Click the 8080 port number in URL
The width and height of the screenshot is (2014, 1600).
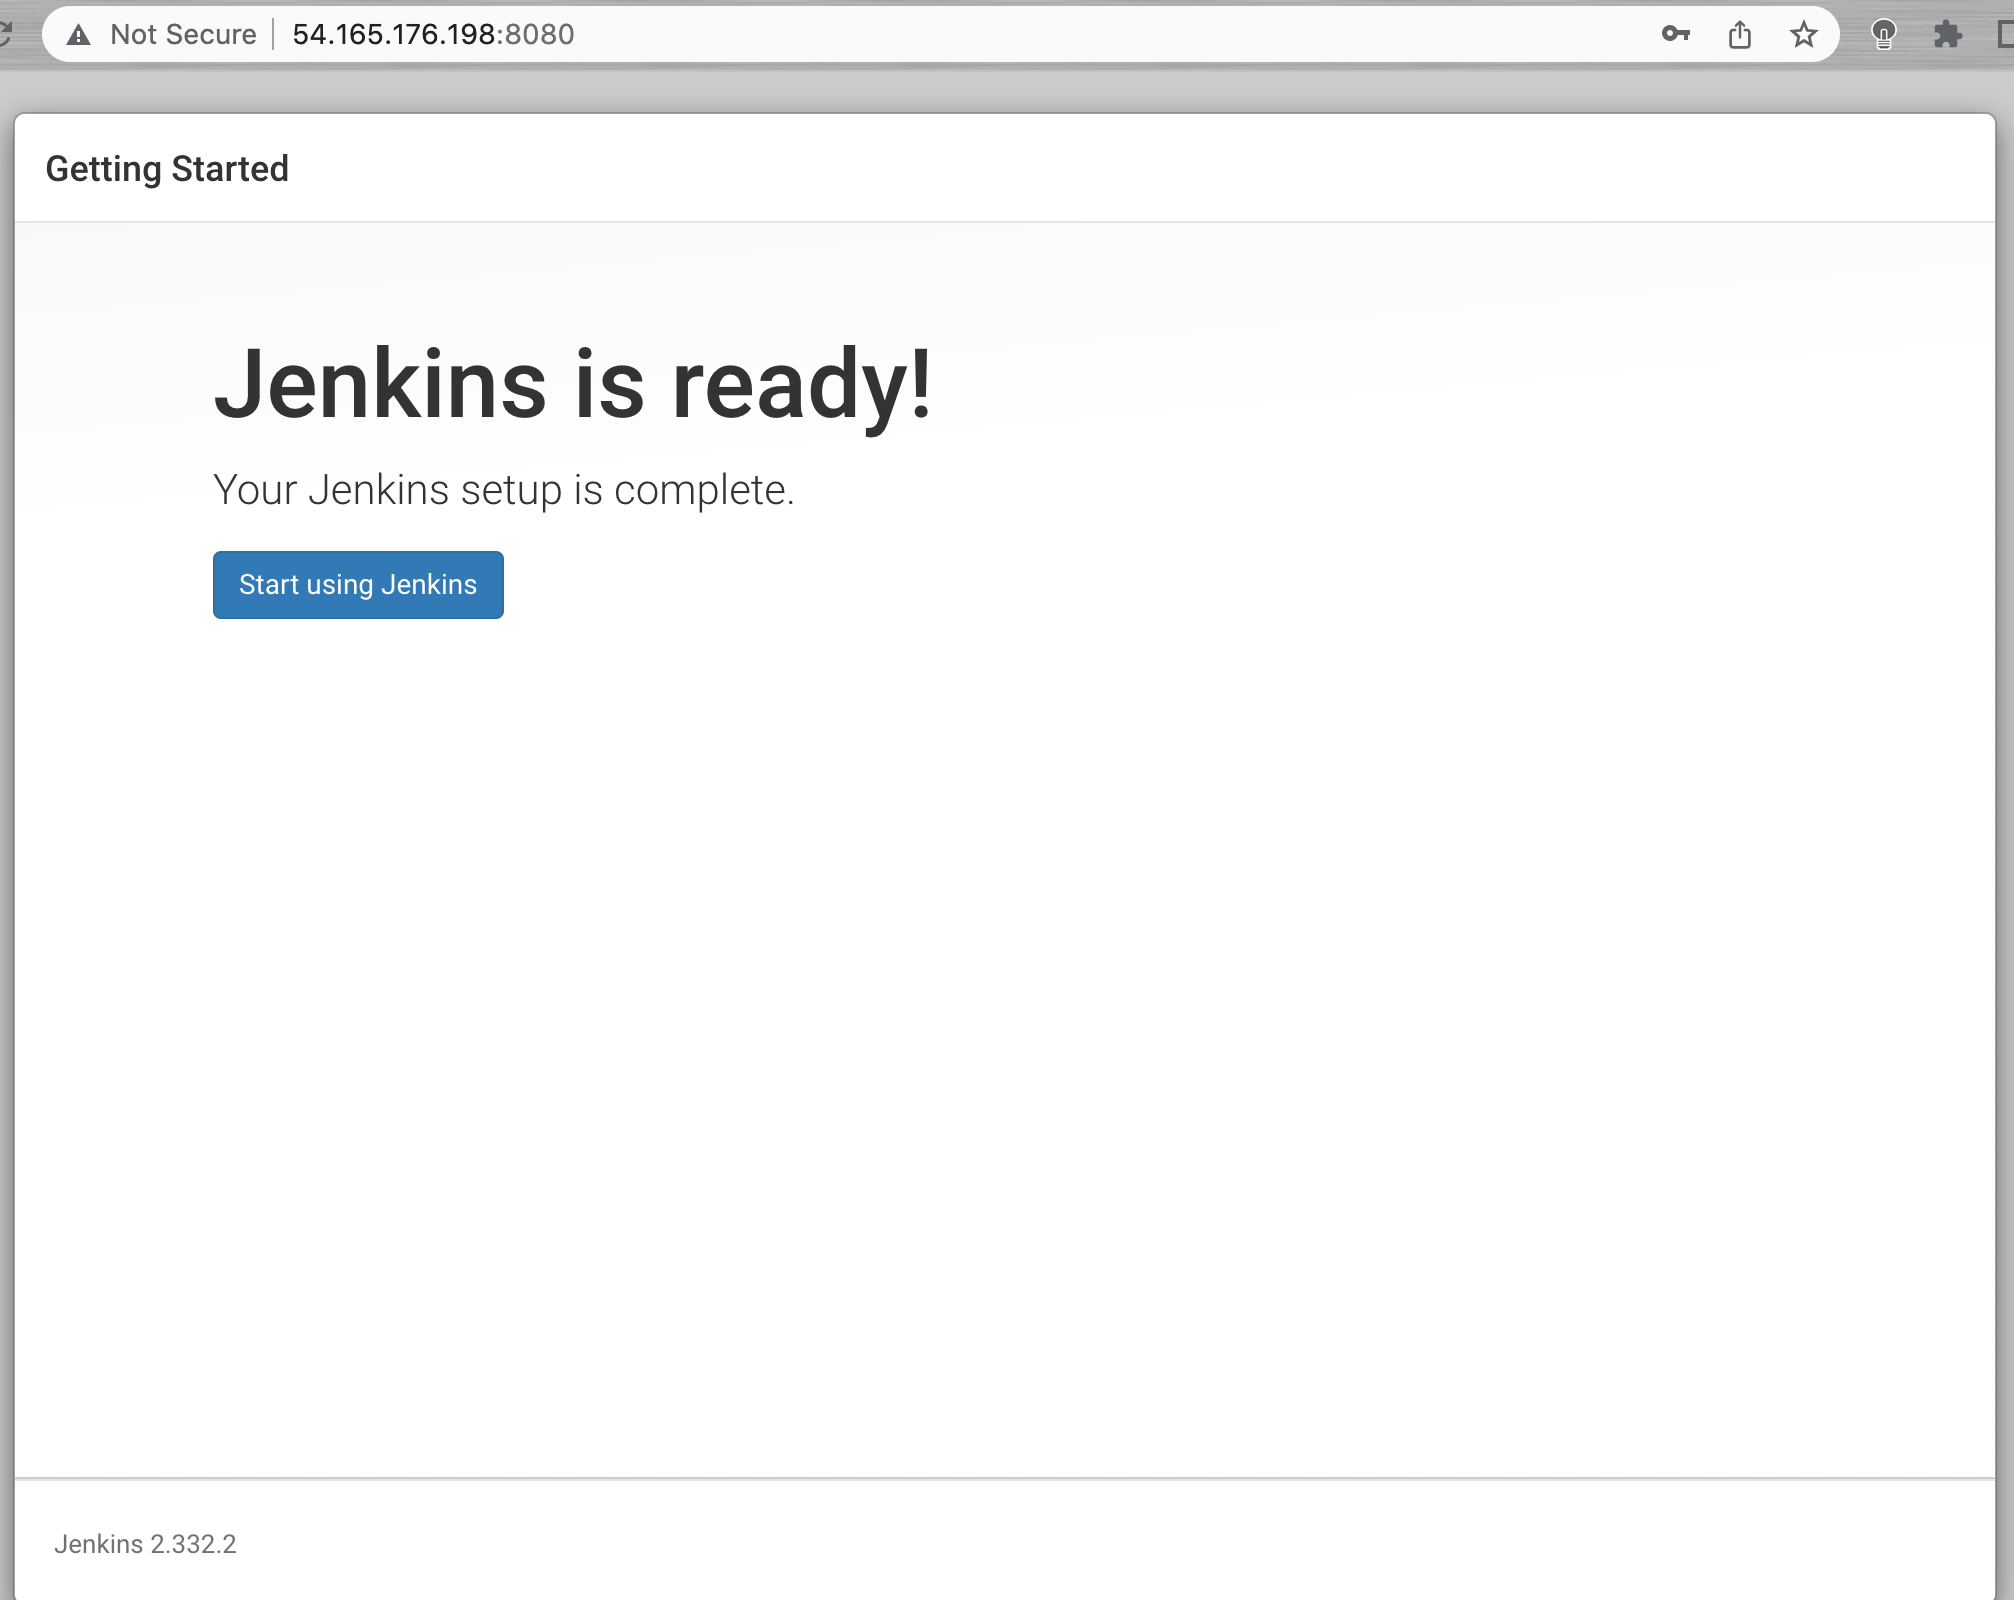(540, 35)
